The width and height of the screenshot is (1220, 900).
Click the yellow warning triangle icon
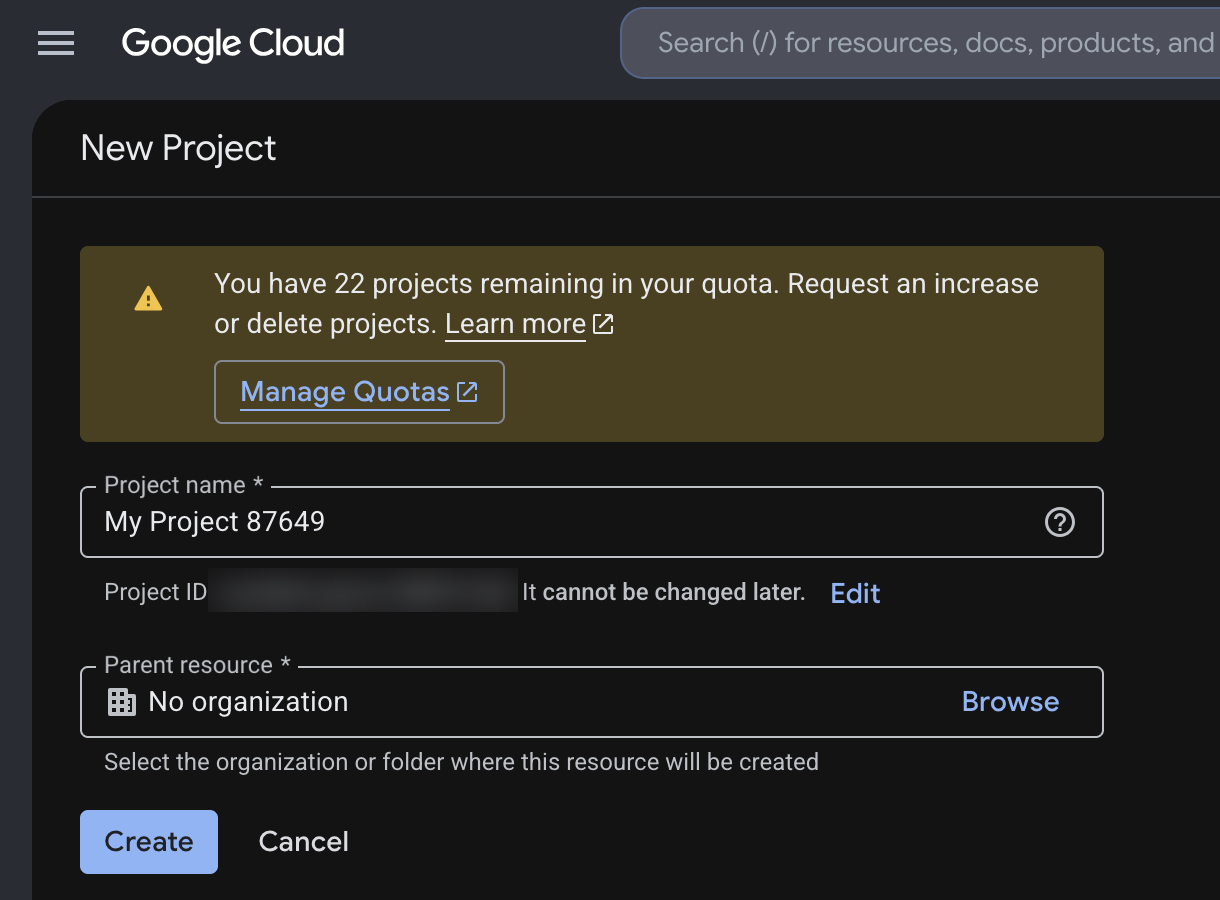tap(148, 298)
